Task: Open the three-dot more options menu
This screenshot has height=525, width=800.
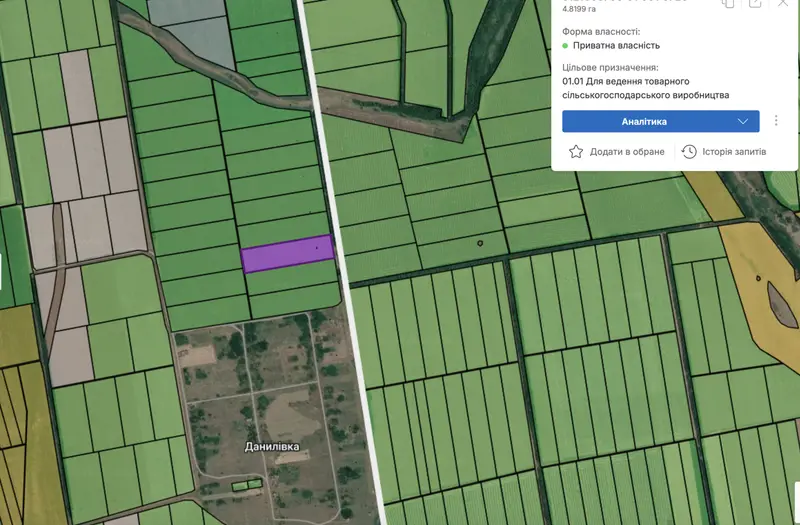Action: (x=776, y=121)
